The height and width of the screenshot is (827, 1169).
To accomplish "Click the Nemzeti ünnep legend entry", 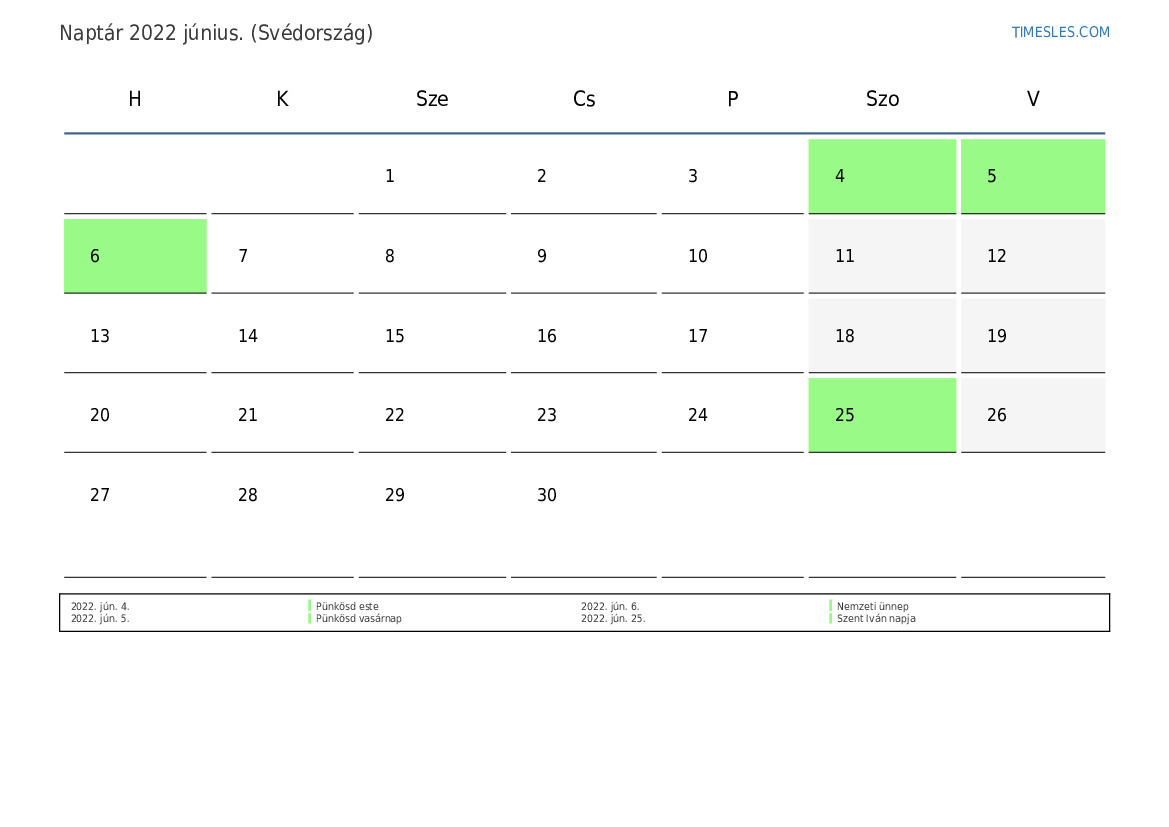I will coord(872,606).
